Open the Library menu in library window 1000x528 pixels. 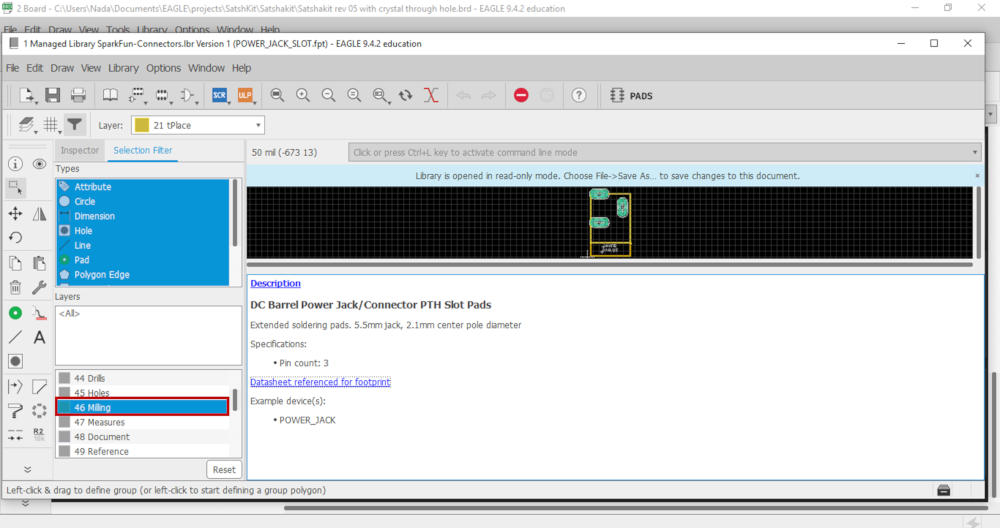coord(123,68)
